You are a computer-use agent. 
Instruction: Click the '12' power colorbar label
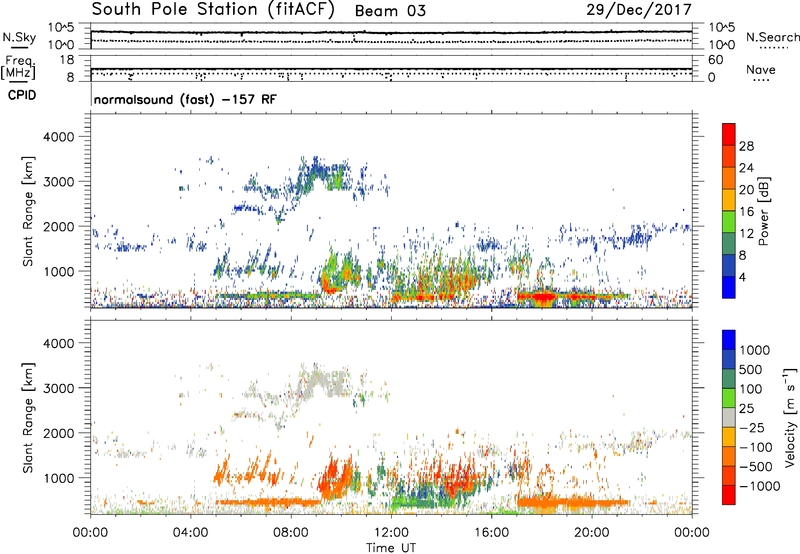(746, 234)
